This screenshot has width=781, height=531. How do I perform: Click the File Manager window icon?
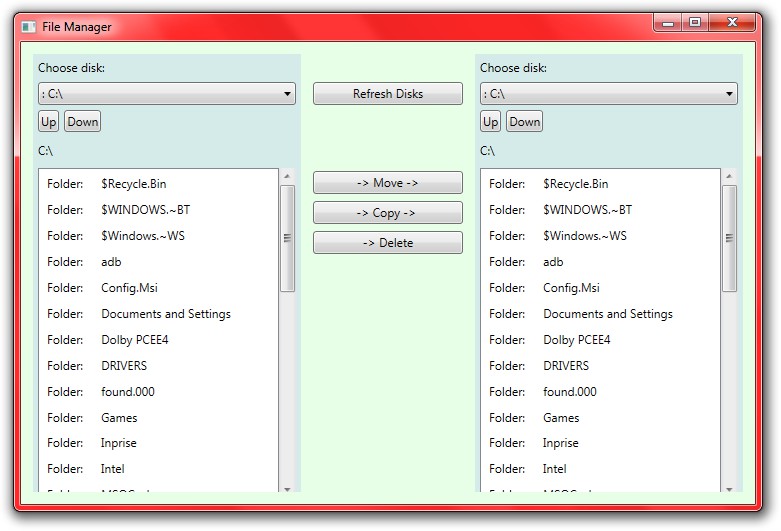(x=29, y=26)
